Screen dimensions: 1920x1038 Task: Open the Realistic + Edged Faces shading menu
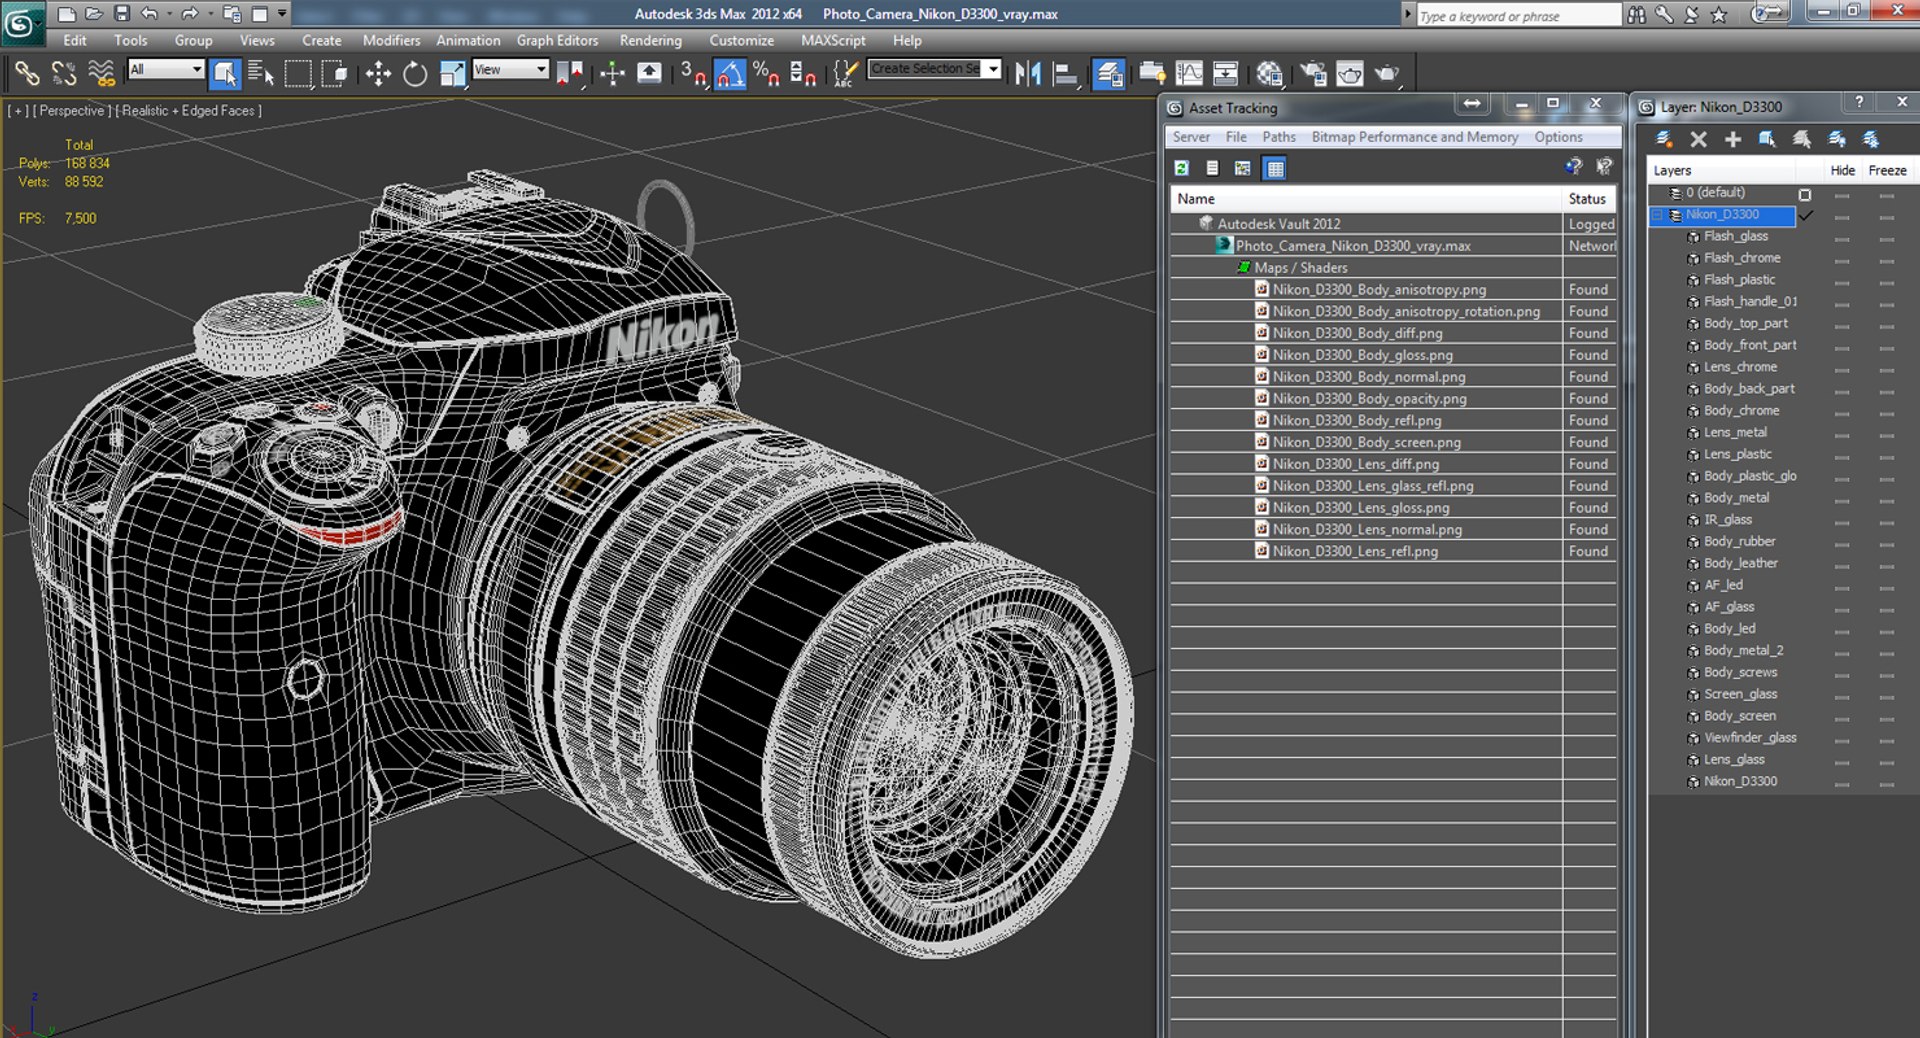(x=189, y=111)
